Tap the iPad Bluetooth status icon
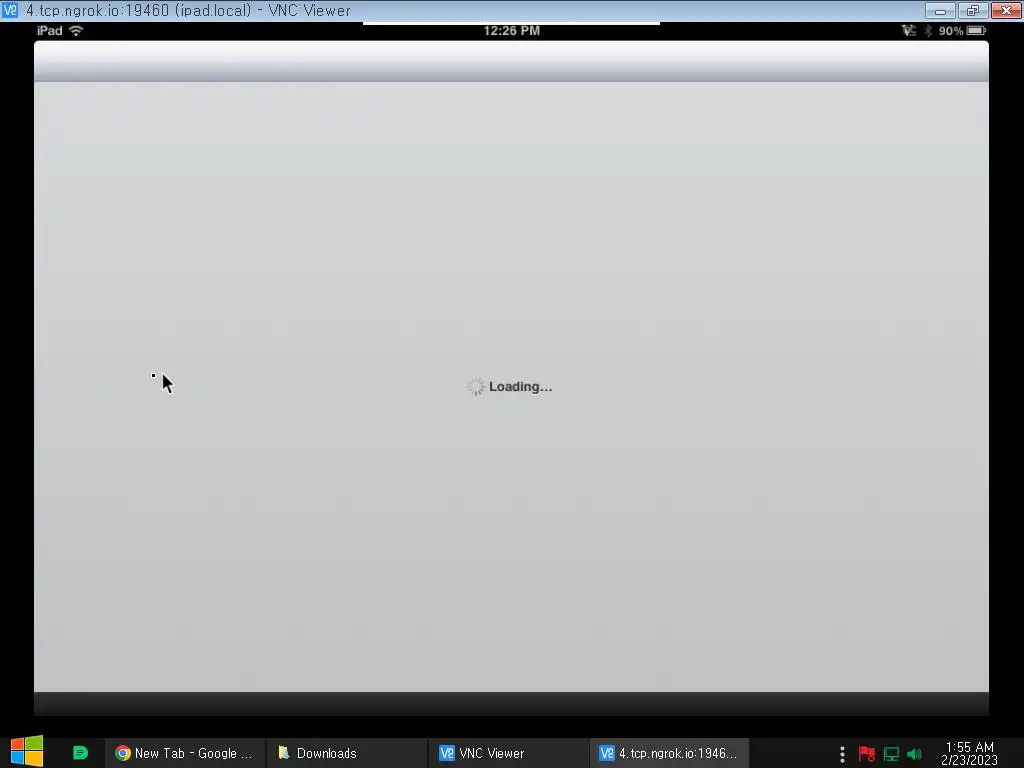Screen dimensions: 1024x768 (x=928, y=31)
